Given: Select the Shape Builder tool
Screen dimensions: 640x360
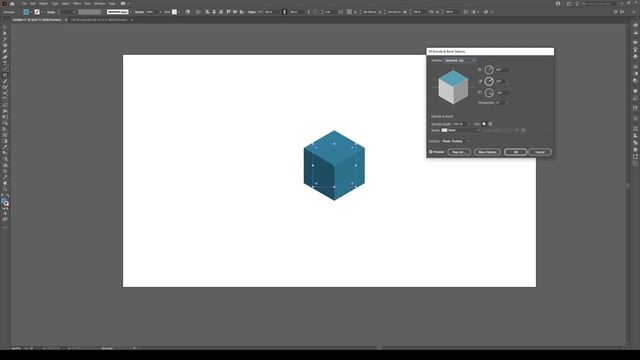Looking at the screenshot, I should click(5, 123).
